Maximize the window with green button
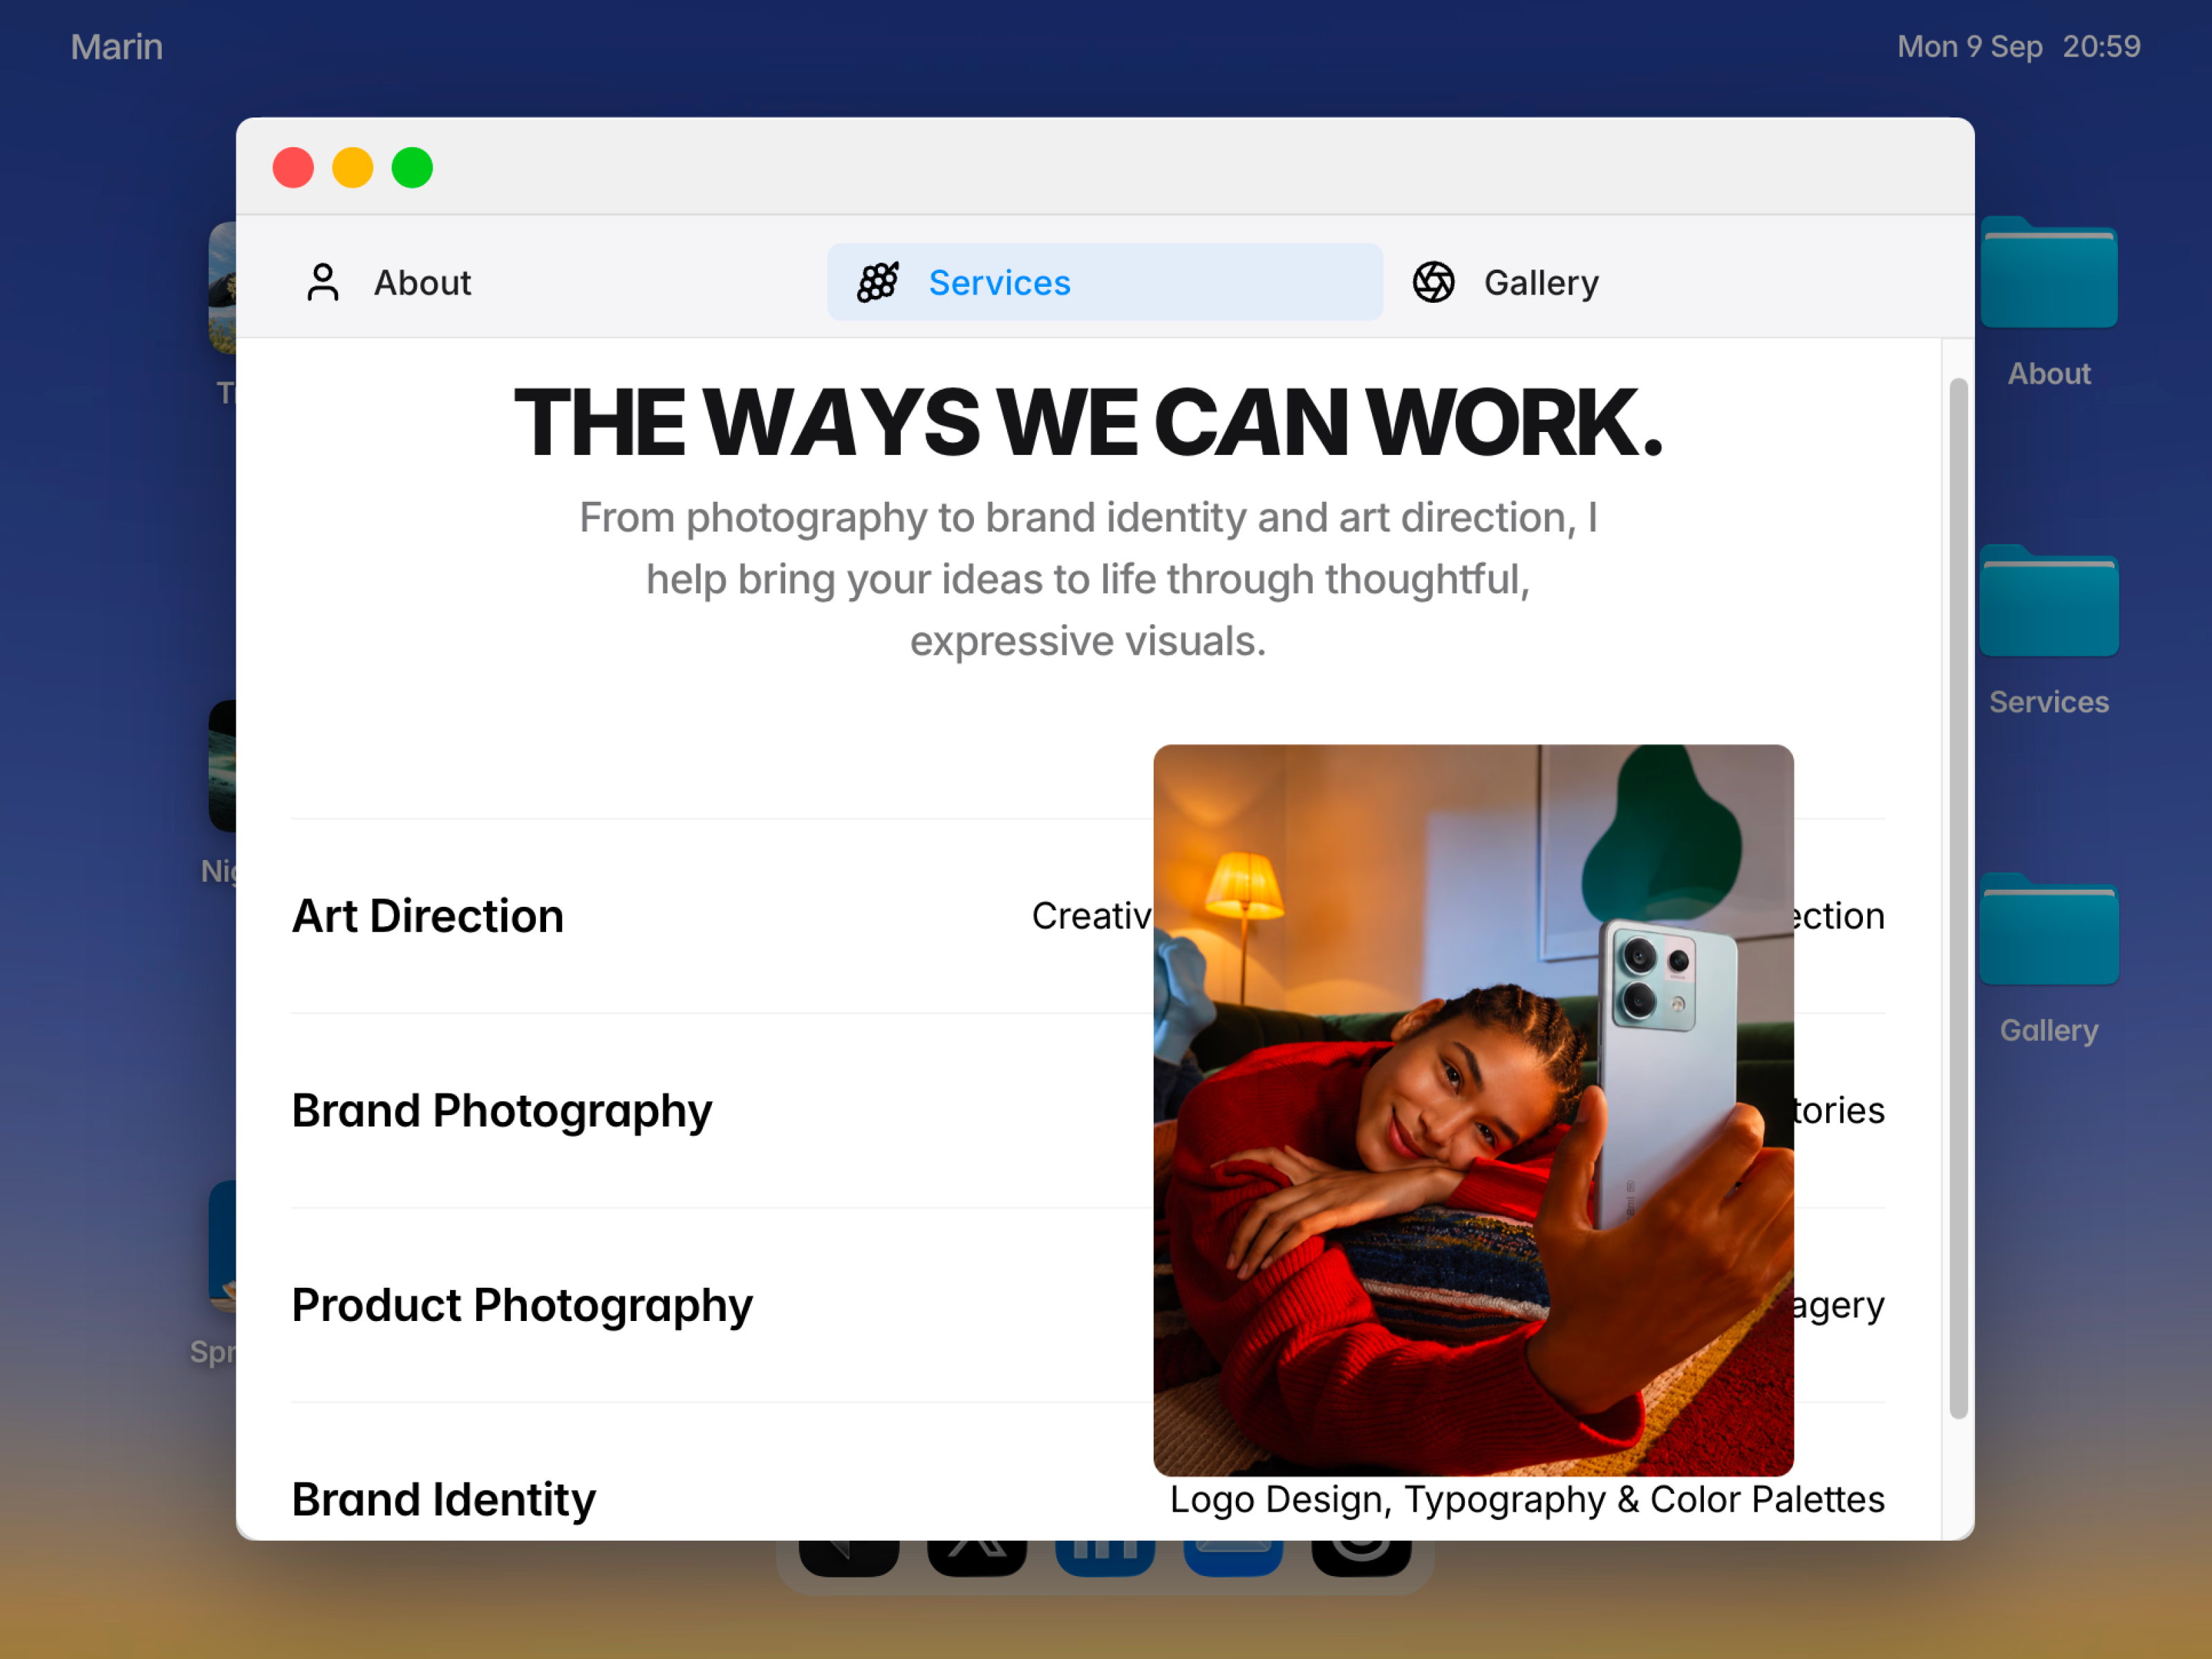The image size is (2212, 1659). pyautogui.click(x=412, y=168)
